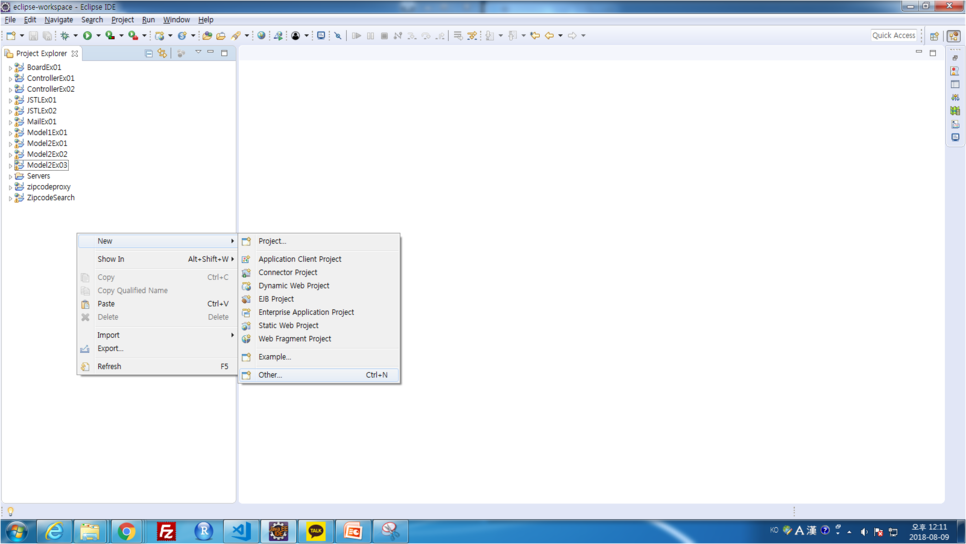Viewport: 966px width, 544px height.
Task: Open the Navigate menu
Action: click(x=59, y=20)
